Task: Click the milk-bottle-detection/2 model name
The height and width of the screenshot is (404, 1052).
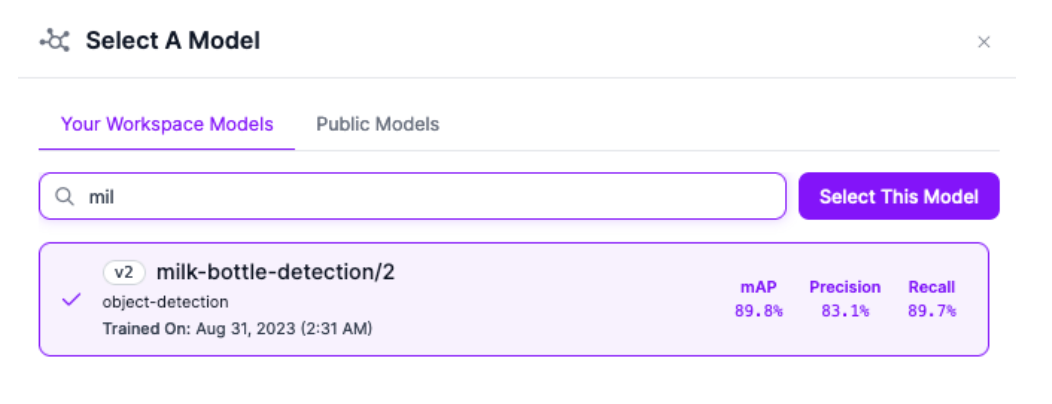Action: click(x=275, y=272)
